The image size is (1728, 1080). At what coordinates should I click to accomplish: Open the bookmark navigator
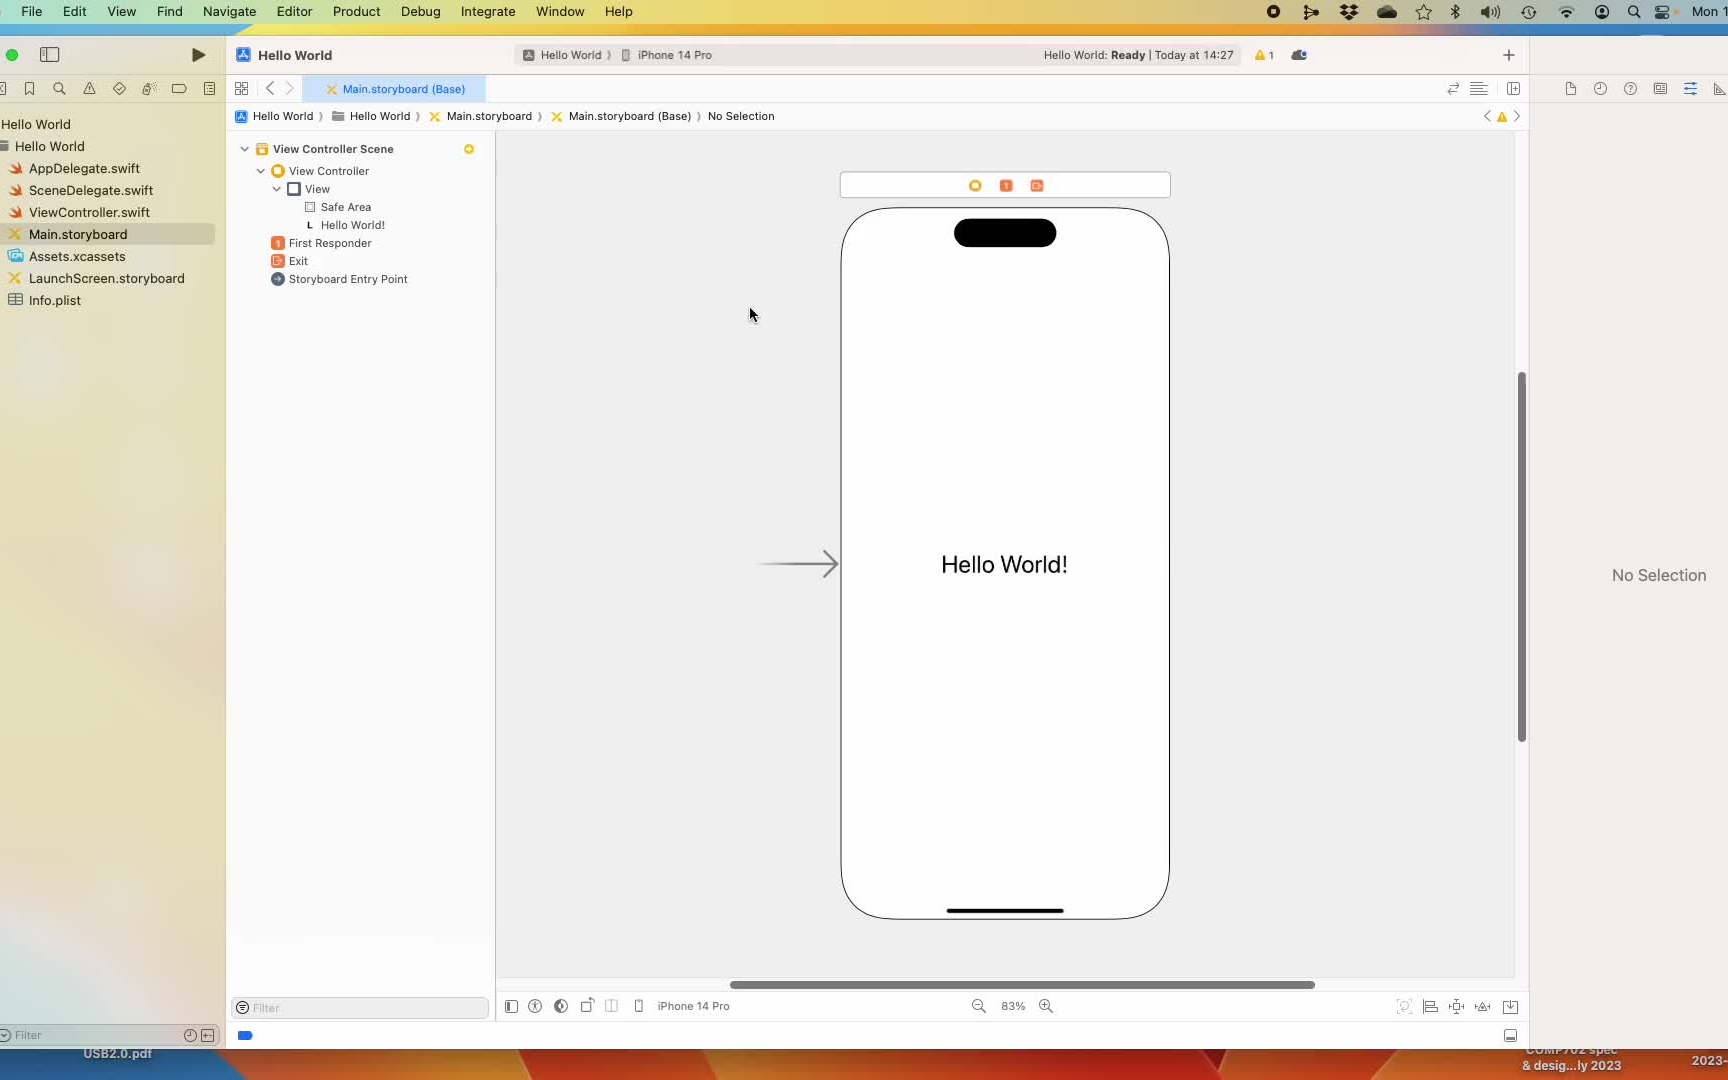(30, 89)
